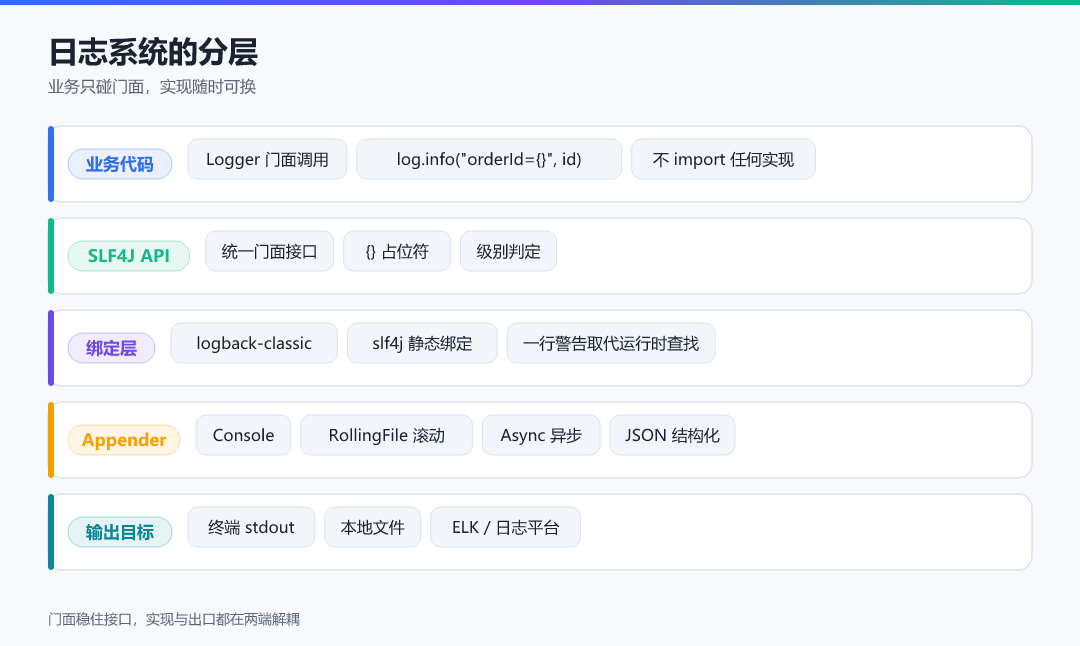This screenshot has width=1080, height=646.
Task: Click the log.info("orderId={}", id) chip
Action: coord(489,159)
